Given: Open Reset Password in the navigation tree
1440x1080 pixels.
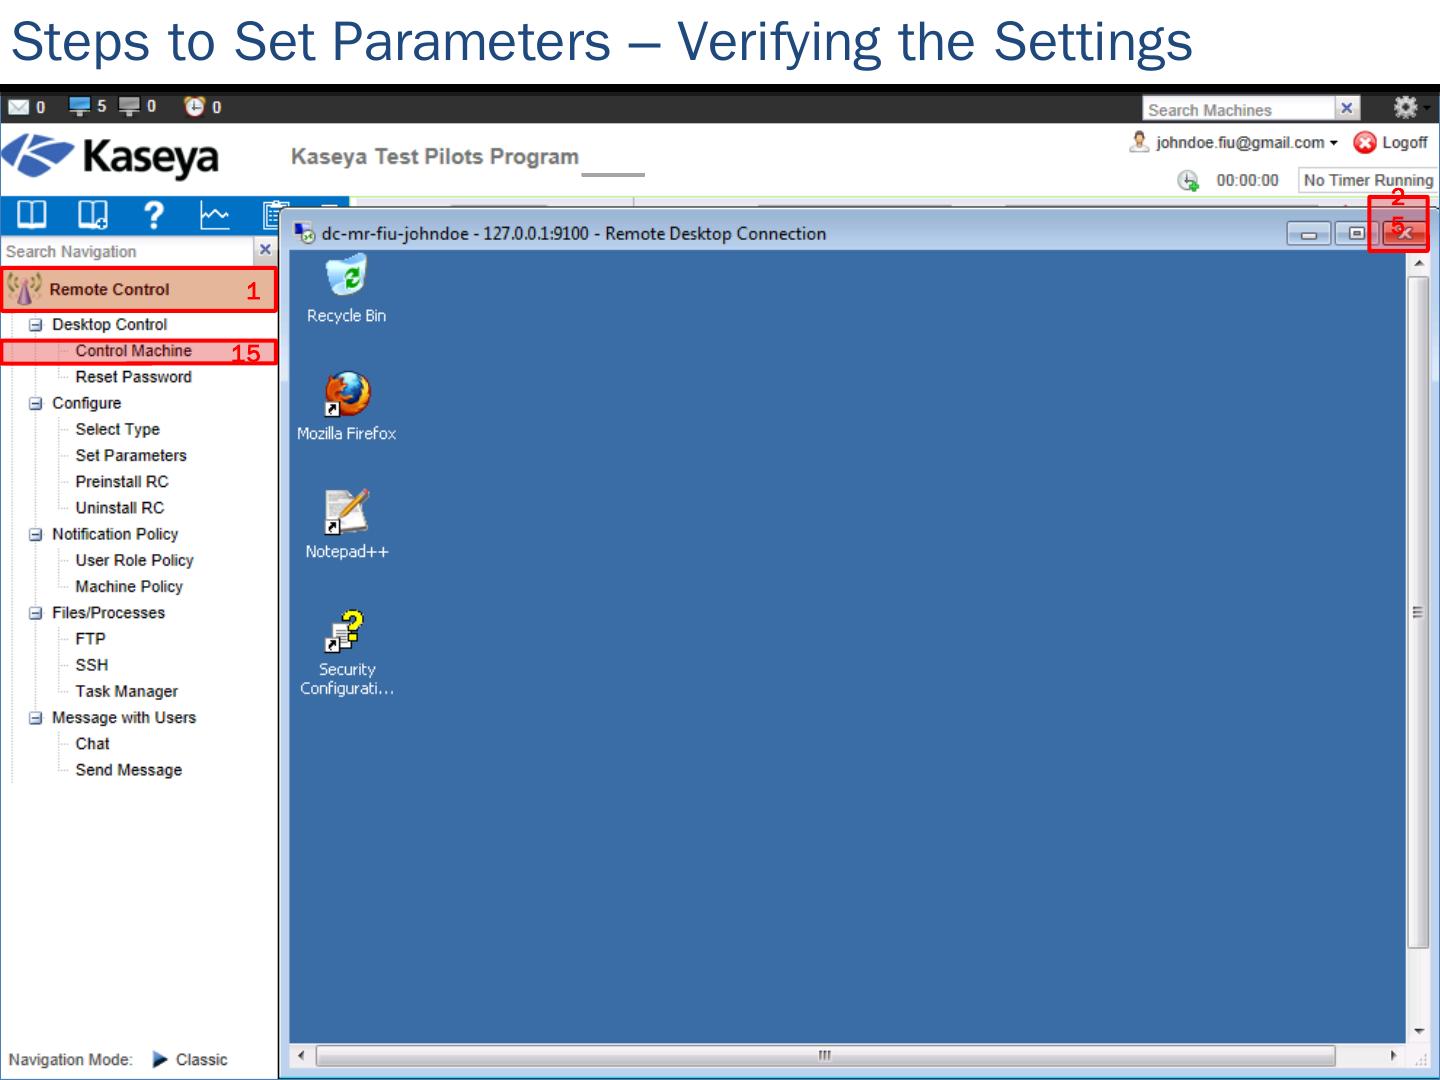Looking at the screenshot, I should point(133,377).
